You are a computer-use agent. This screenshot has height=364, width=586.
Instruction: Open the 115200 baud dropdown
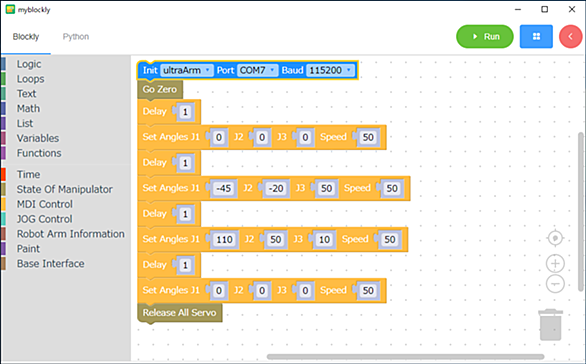click(330, 70)
